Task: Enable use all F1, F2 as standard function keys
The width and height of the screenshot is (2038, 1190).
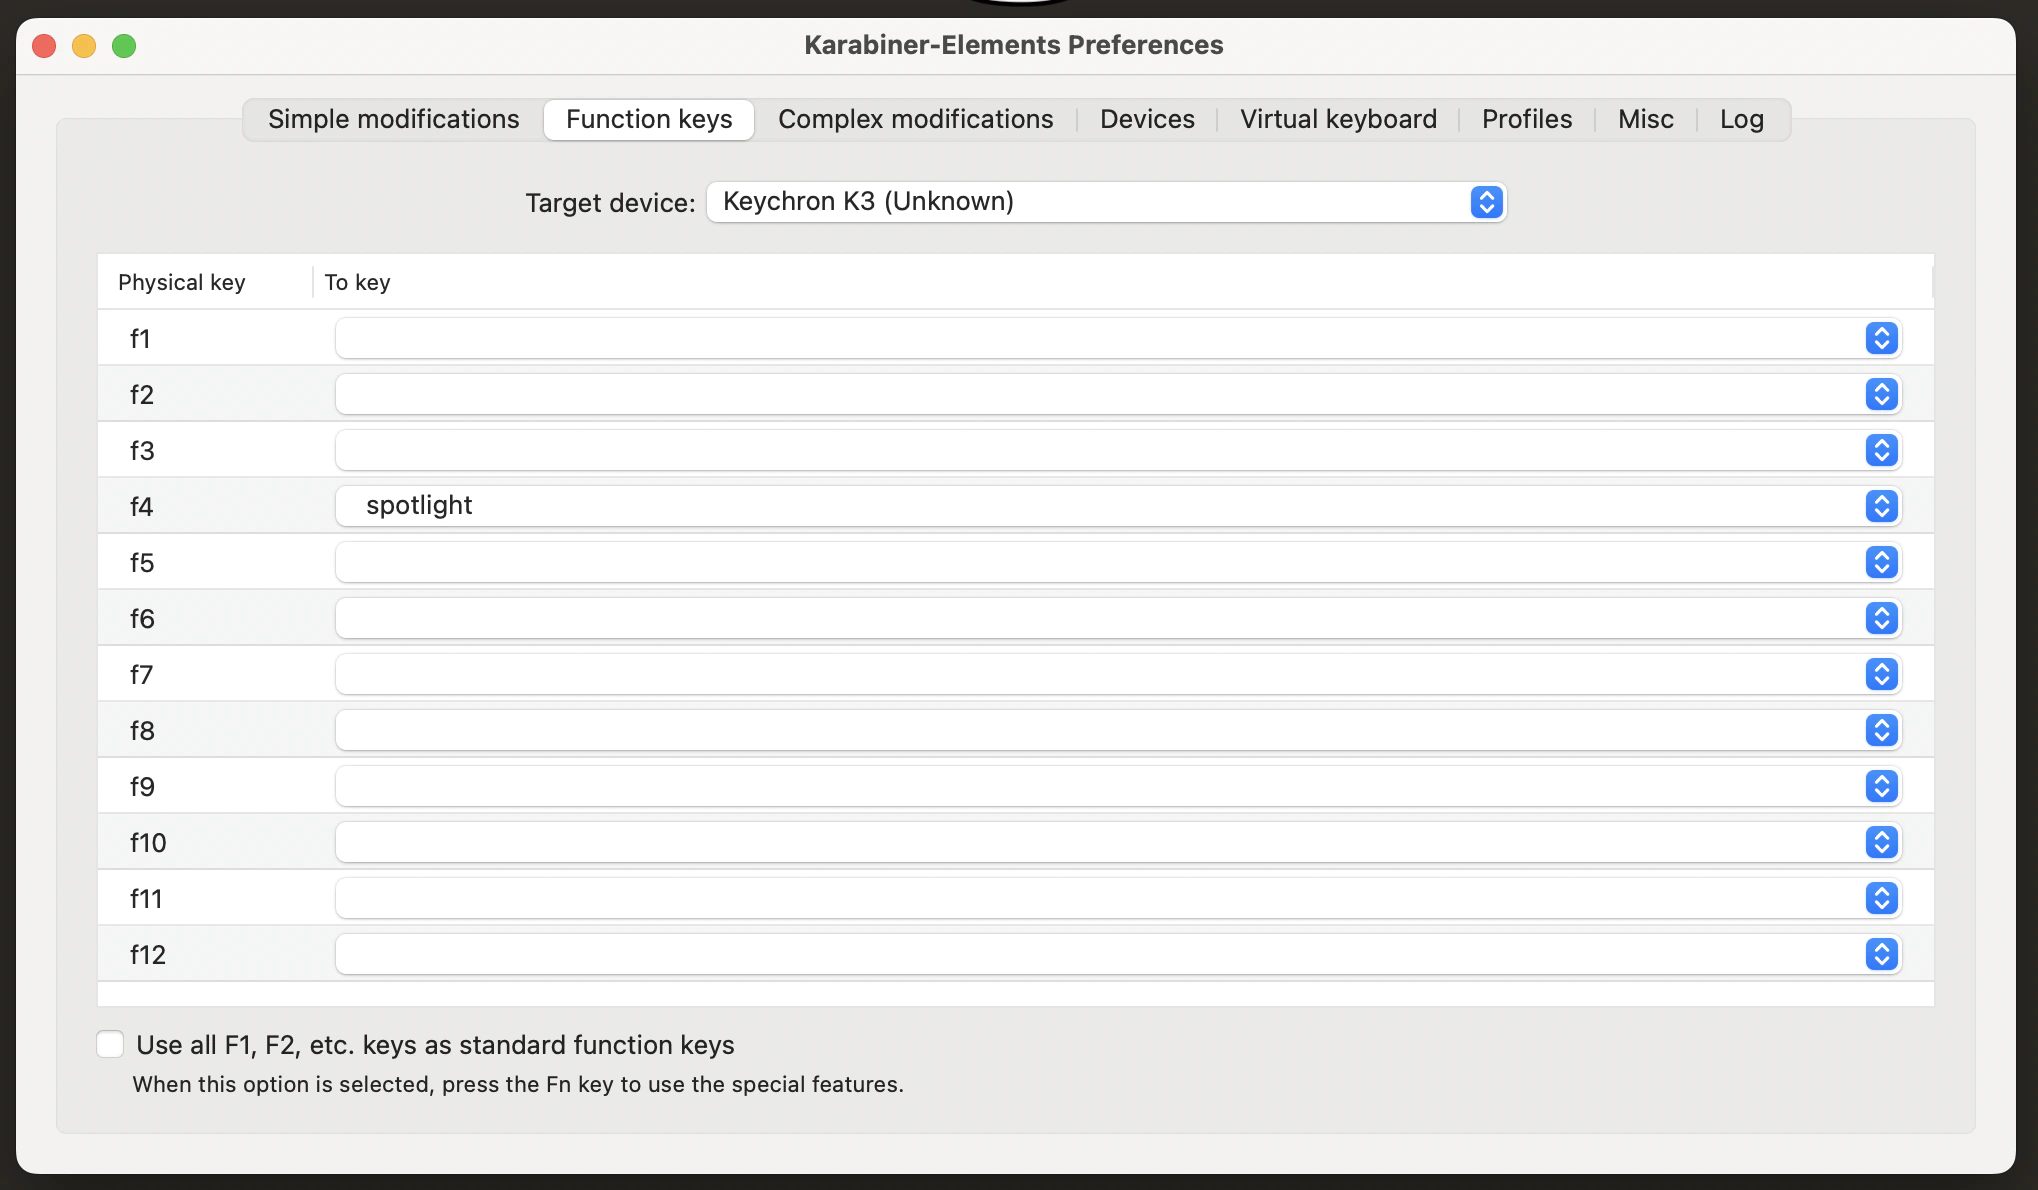Action: point(110,1044)
